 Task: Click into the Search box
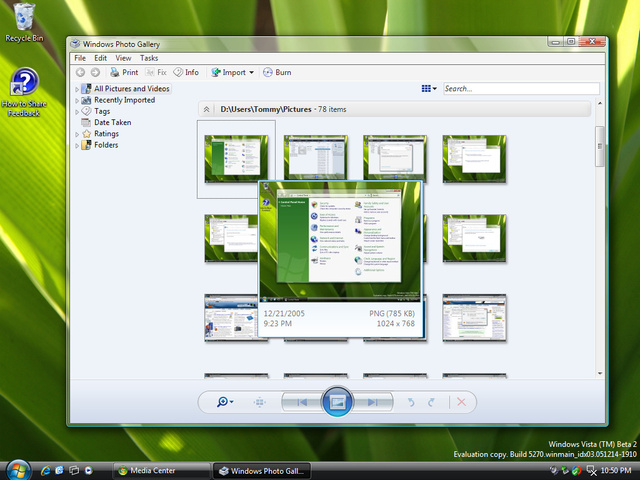[521, 89]
